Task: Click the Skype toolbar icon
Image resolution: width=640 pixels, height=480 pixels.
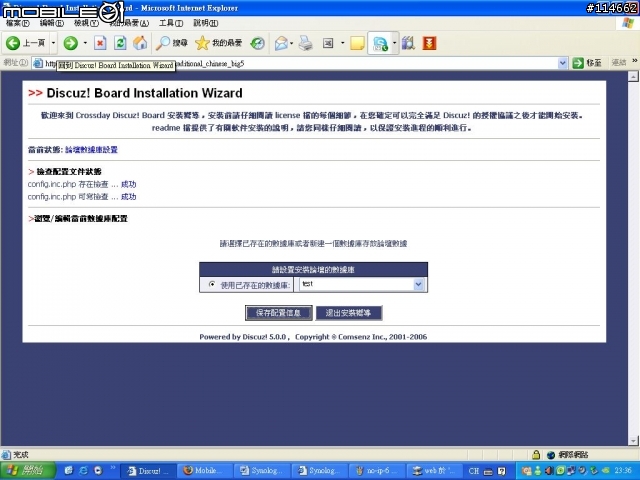Action: pos(380,43)
